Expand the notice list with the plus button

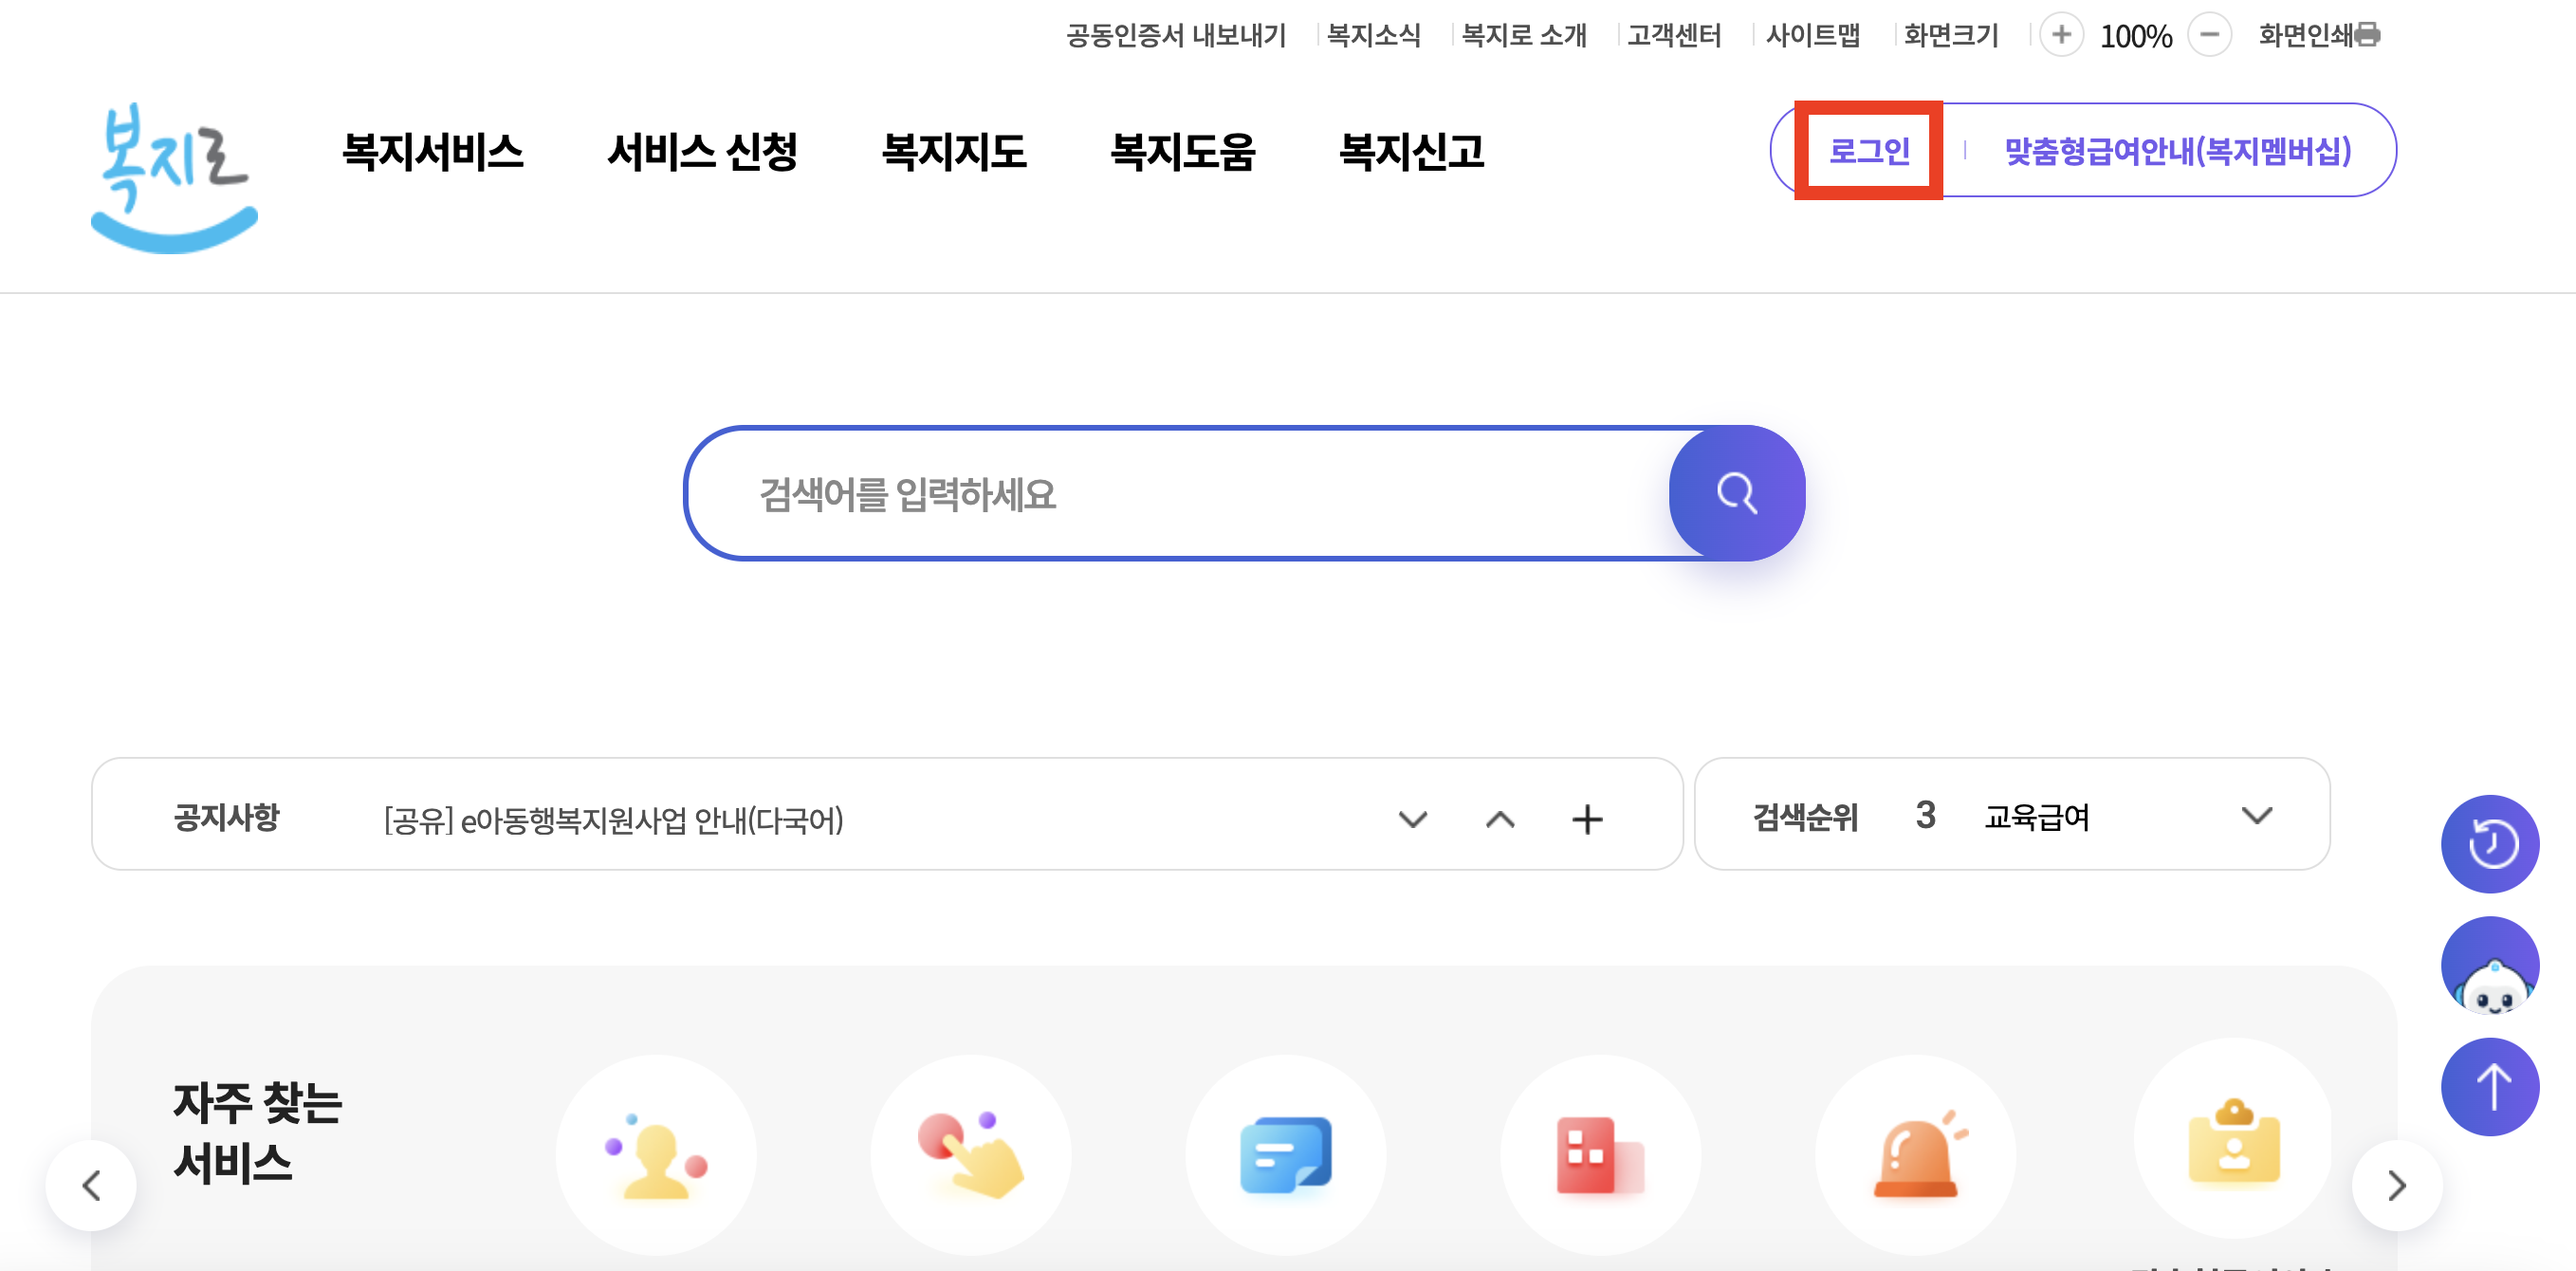coord(1588,819)
